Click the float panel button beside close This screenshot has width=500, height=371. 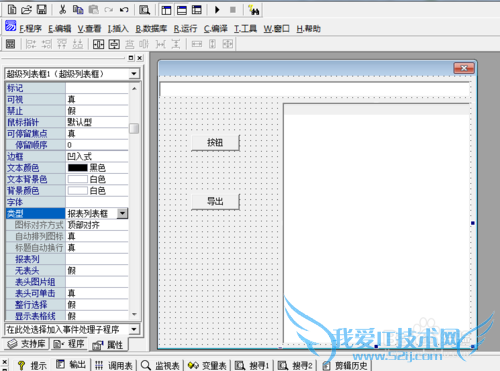point(131,58)
